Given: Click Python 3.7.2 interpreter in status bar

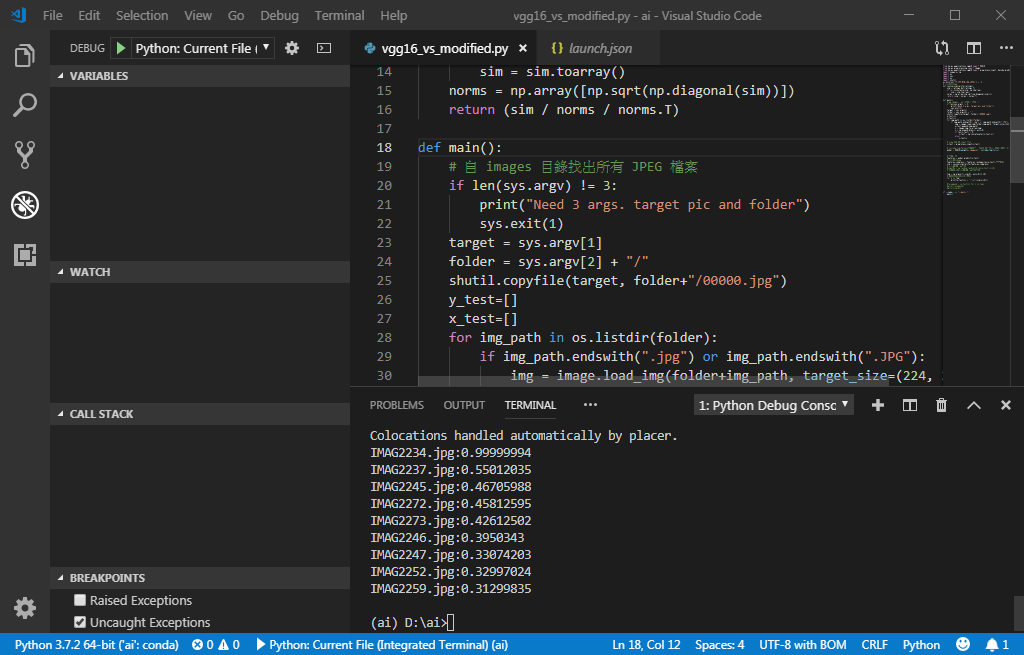Looking at the screenshot, I should pyautogui.click(x=97, y=645).
